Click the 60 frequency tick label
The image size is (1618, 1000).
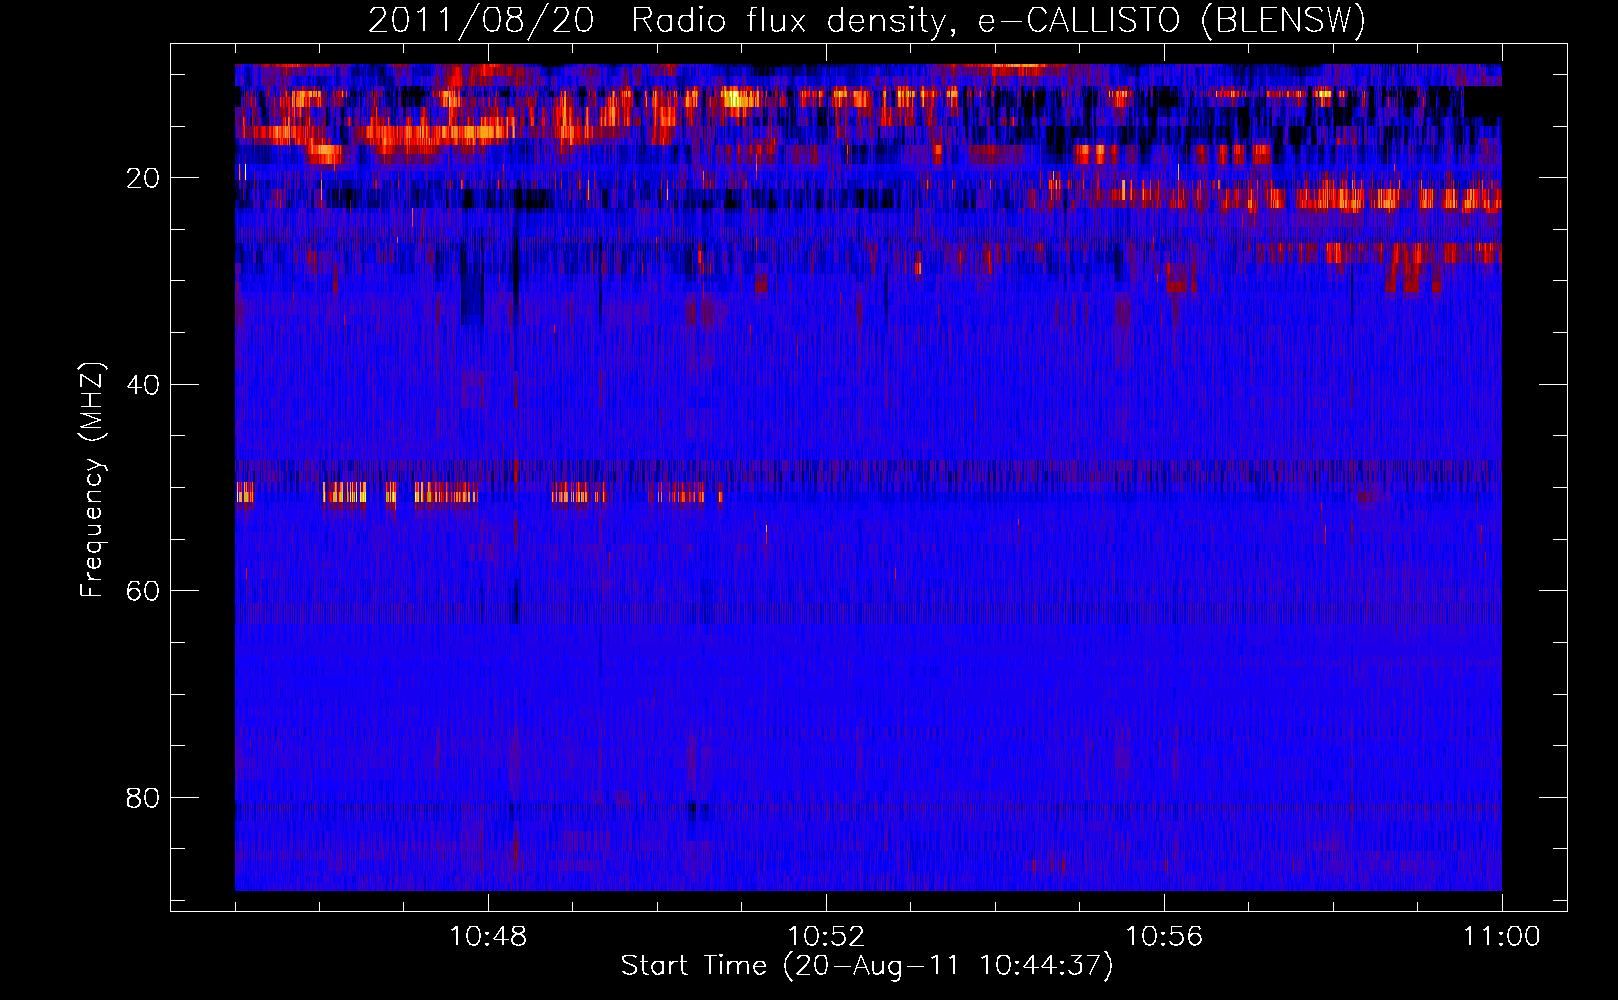click(x=144, y=591)
